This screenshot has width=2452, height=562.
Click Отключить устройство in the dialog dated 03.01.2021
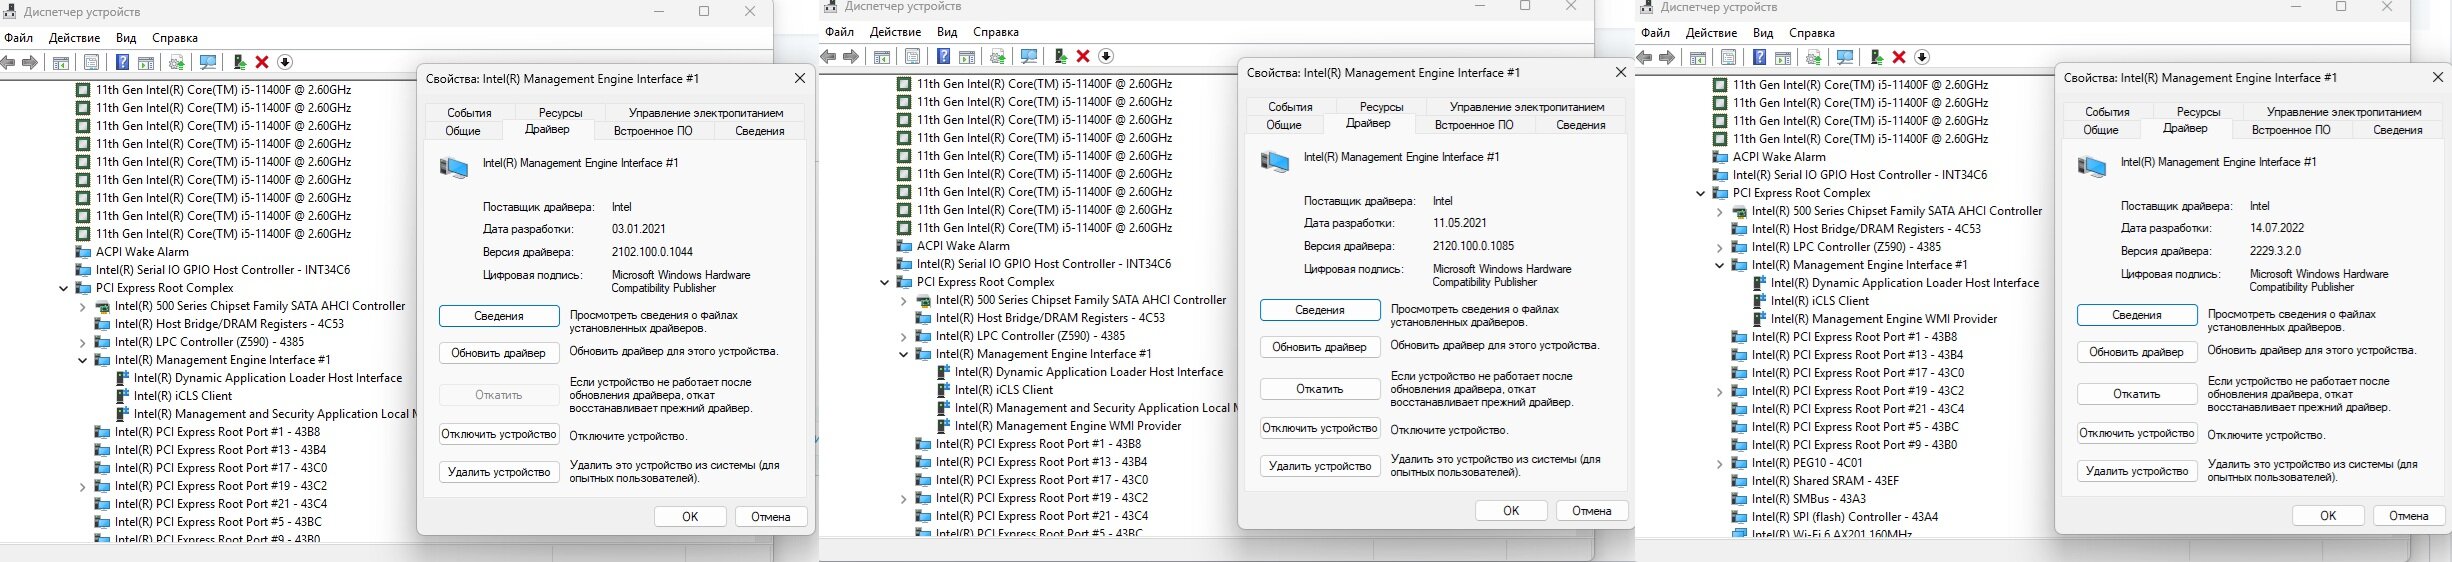click(498, 434)
